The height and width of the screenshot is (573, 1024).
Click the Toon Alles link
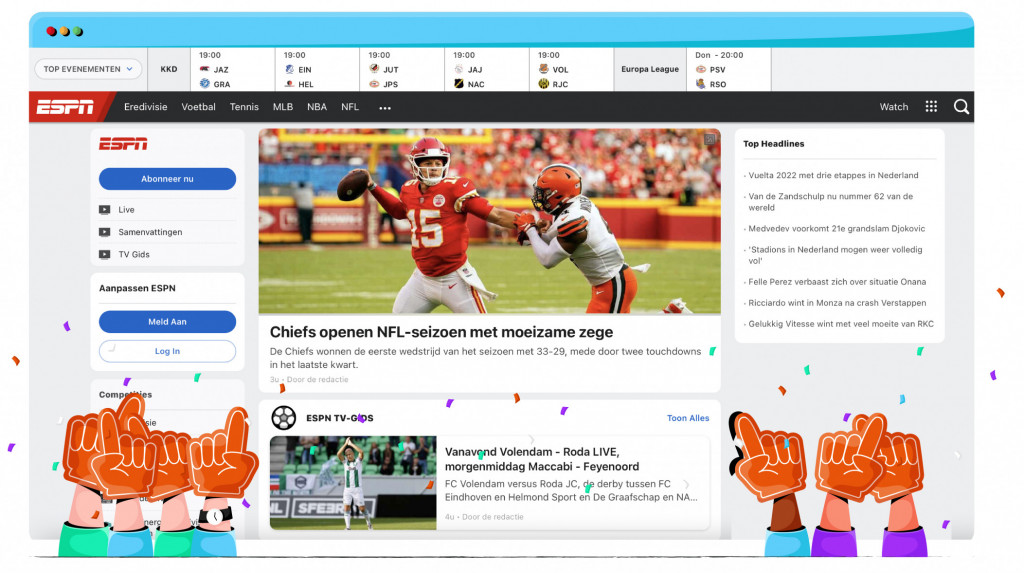(688, 418)
